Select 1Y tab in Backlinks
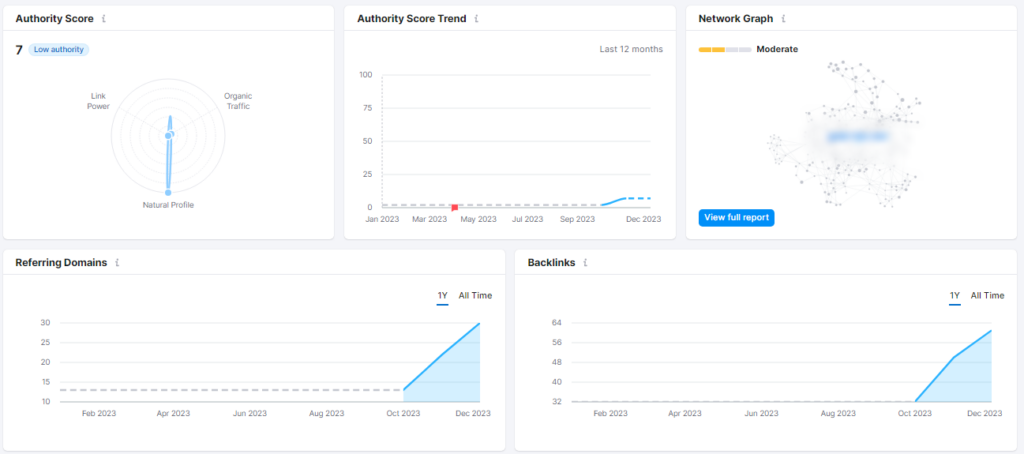The height and width of the screenshot is (454, 1024). point(955,296)
